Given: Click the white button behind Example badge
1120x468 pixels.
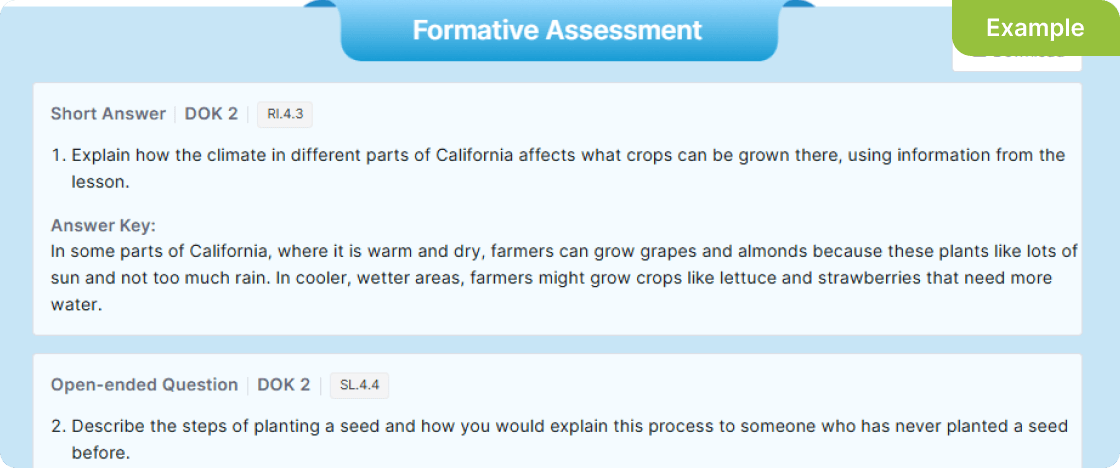Looking at the screenshot, I should (1016, 62).
